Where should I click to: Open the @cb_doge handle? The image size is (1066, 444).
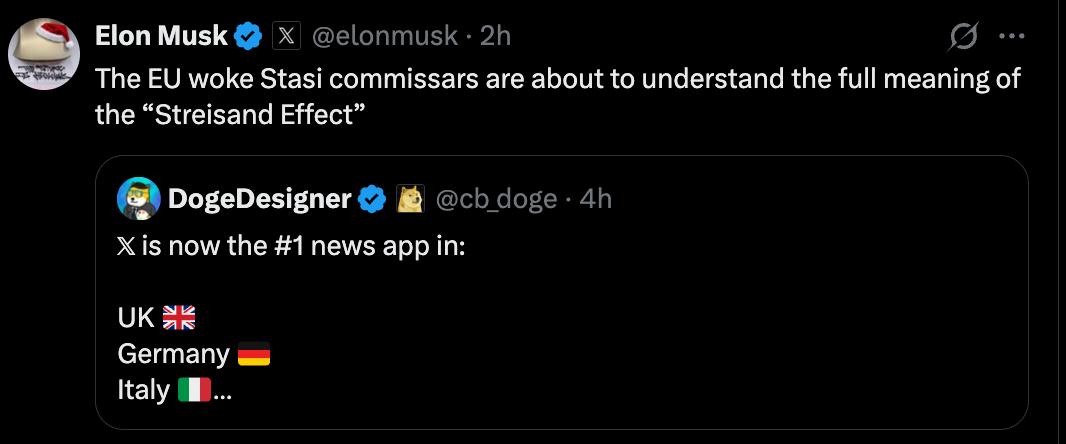(x=494, y=199)
